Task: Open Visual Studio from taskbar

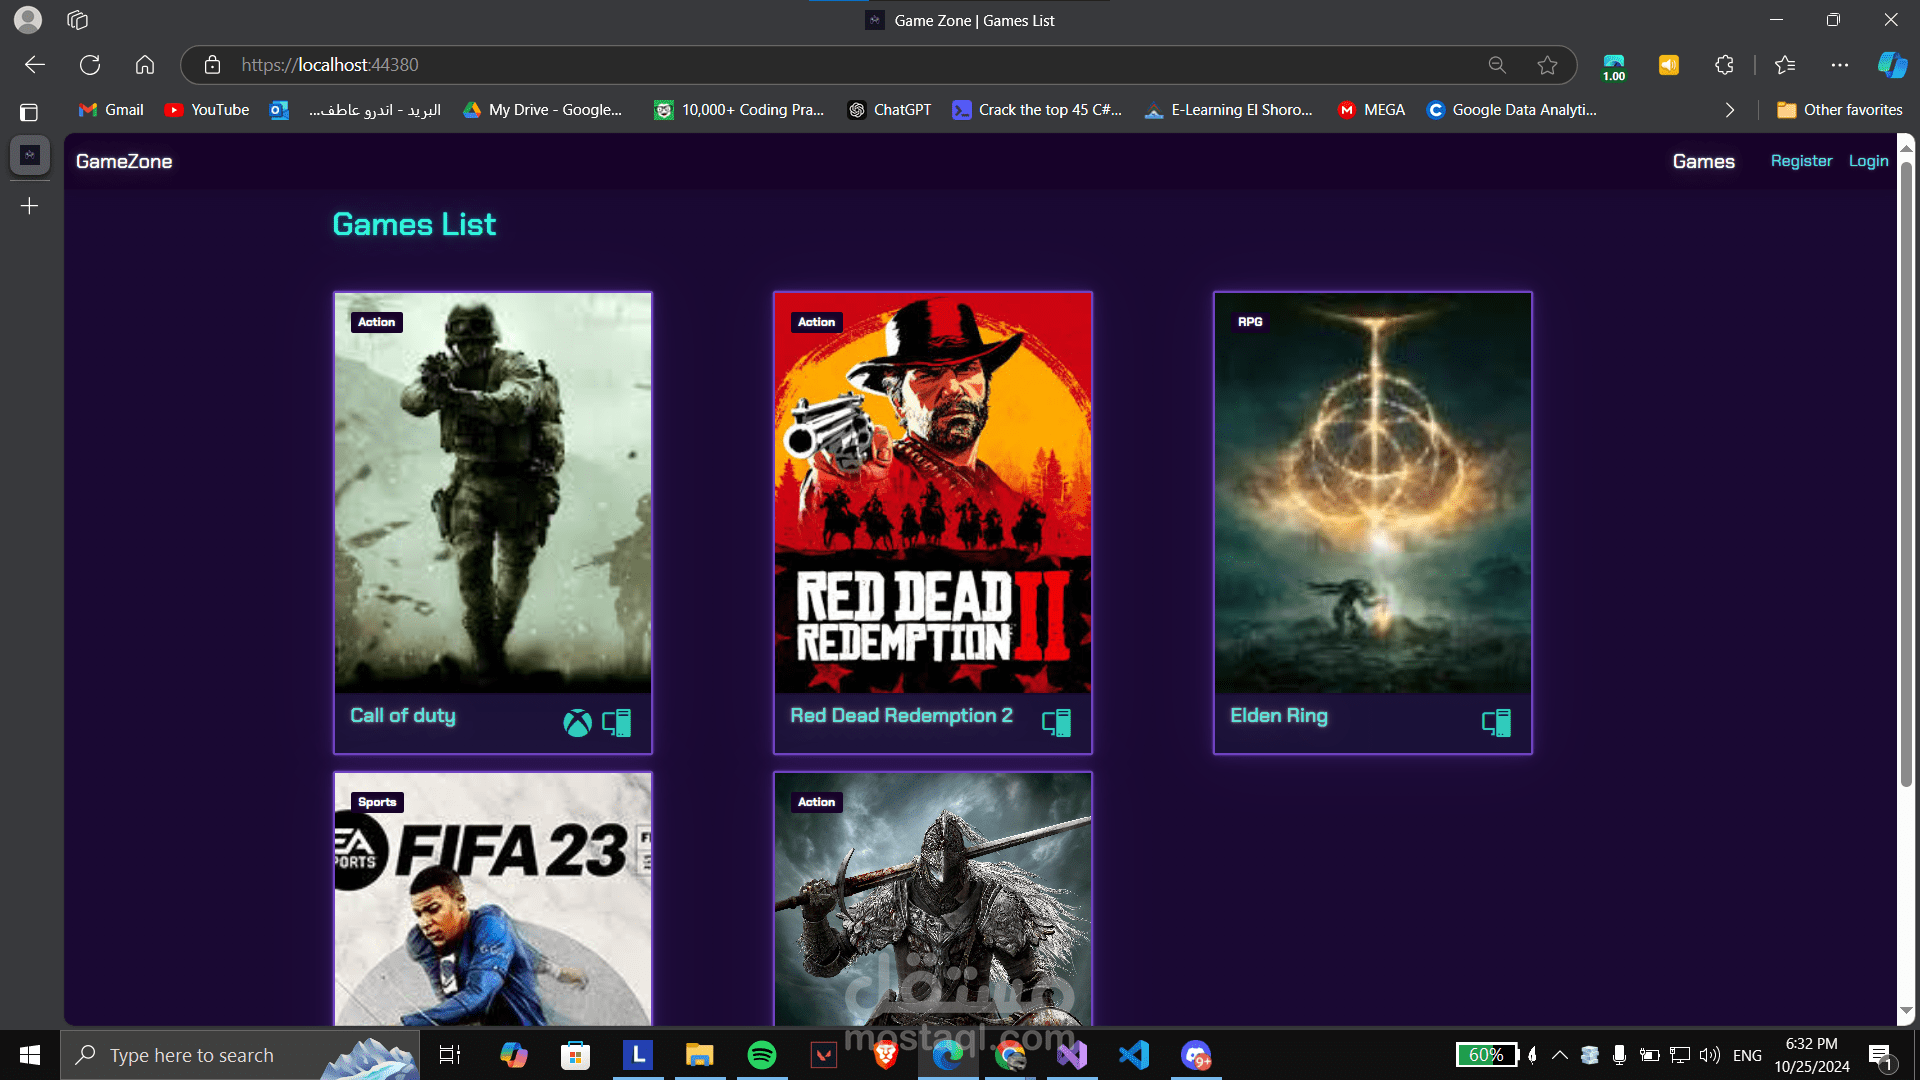Action: click(1072, 1055)
